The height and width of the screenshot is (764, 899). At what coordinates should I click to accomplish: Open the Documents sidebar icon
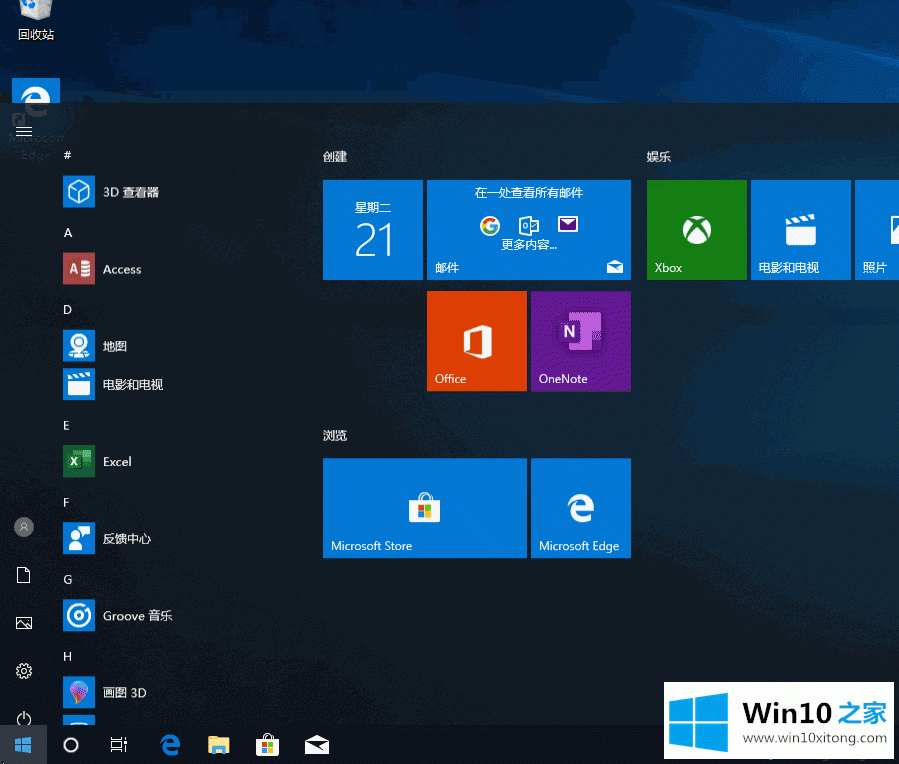[x=24, y=575]
